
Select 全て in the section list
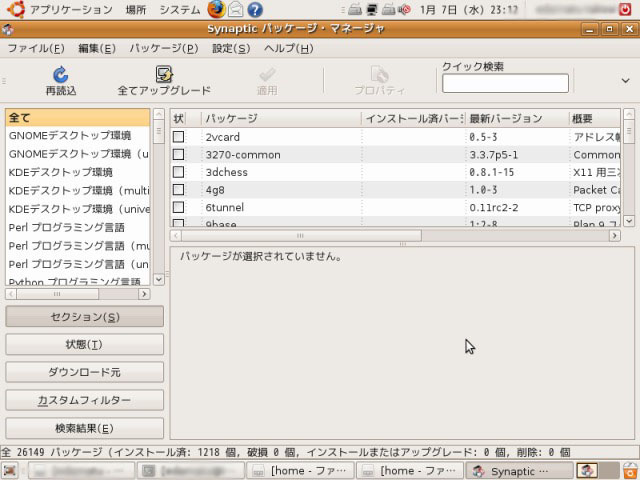78,118
